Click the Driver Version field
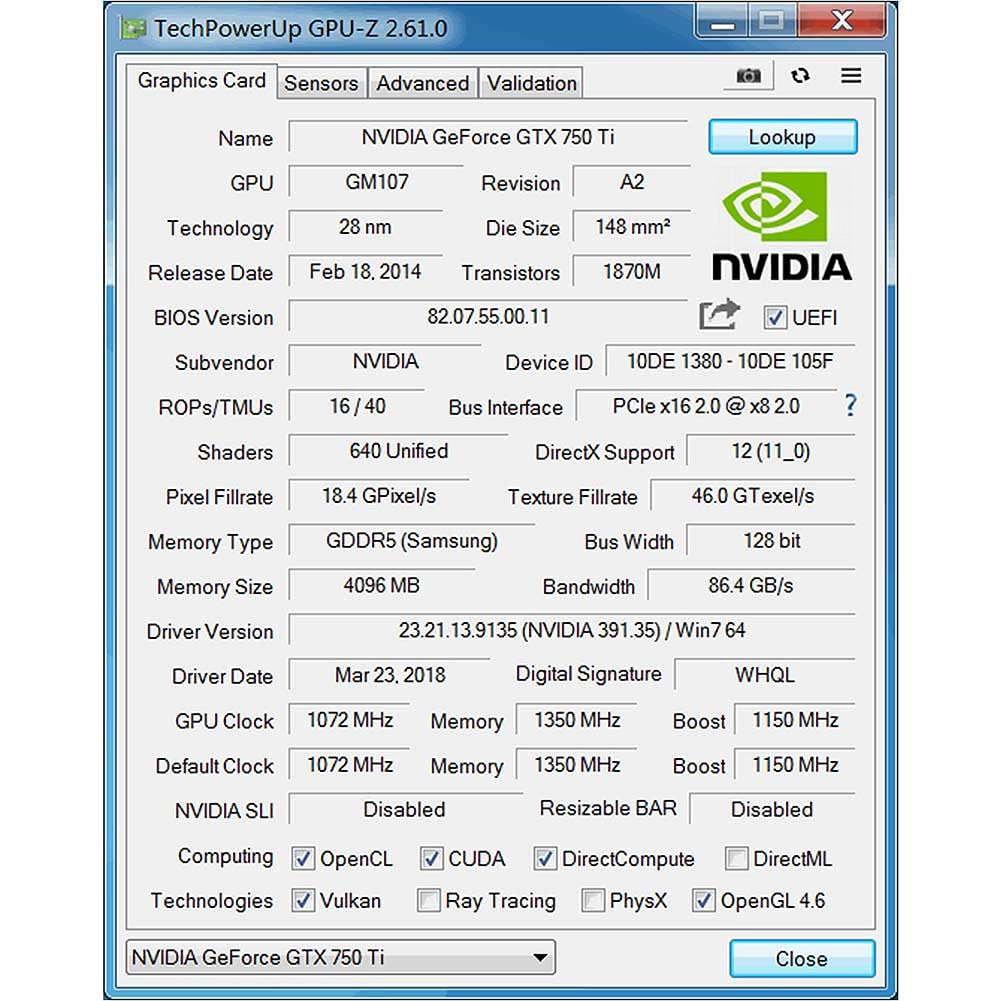Viewport: 1001px width, 1001px height. (x=571, y=630)
